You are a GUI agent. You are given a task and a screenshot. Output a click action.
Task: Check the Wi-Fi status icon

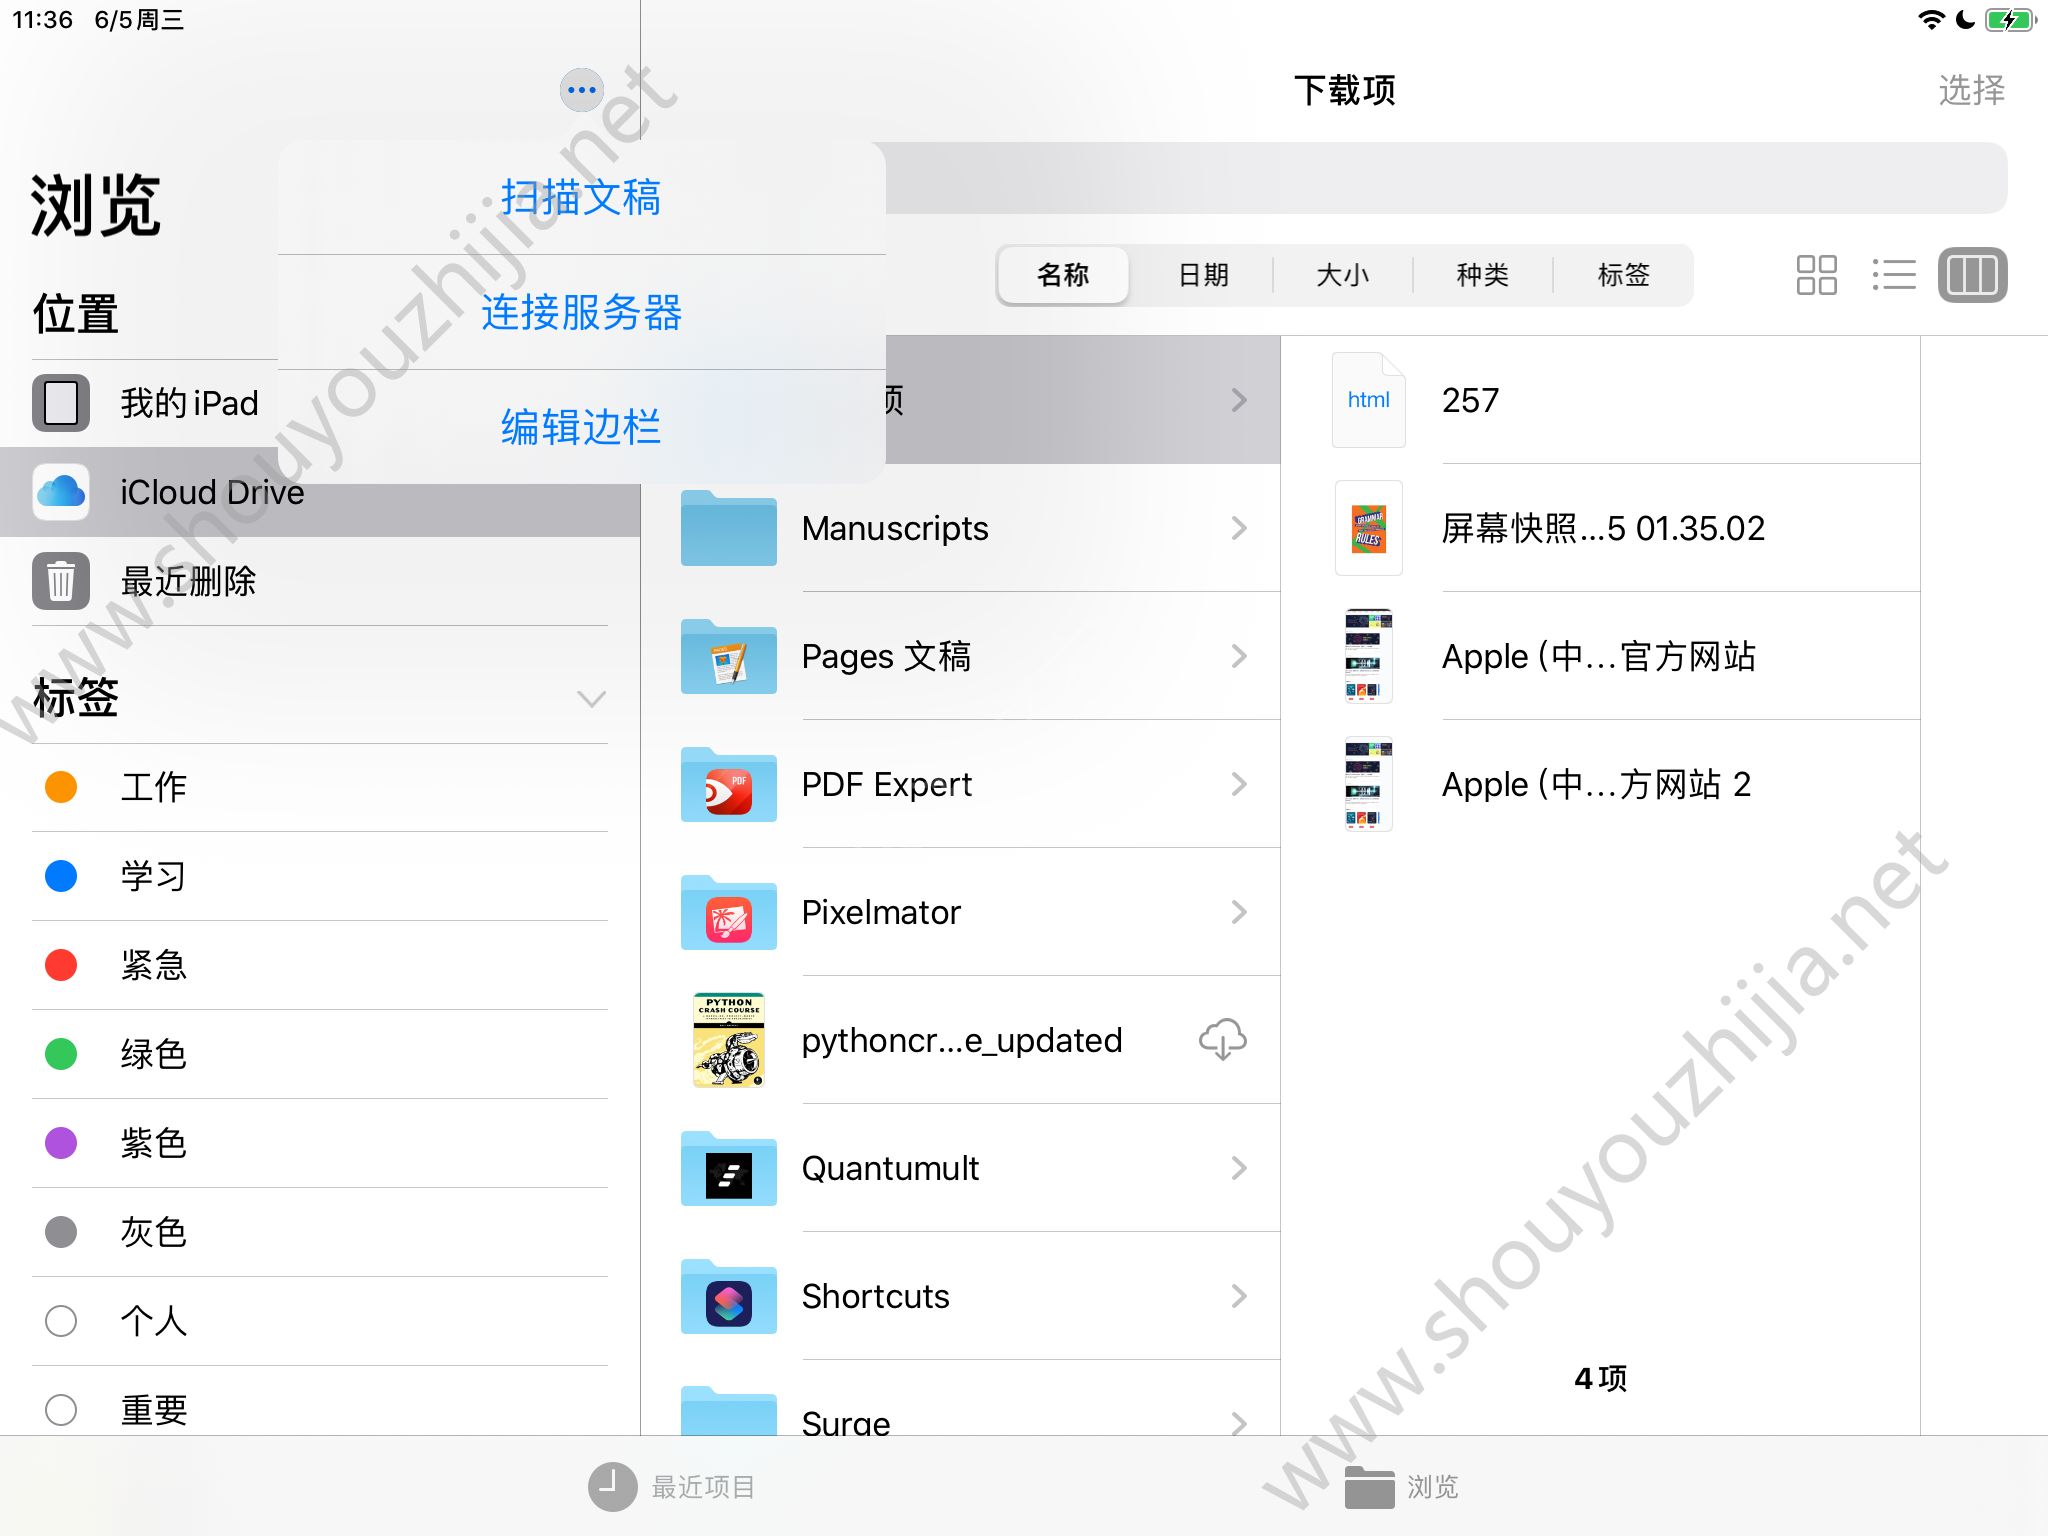click(1931, 20)
